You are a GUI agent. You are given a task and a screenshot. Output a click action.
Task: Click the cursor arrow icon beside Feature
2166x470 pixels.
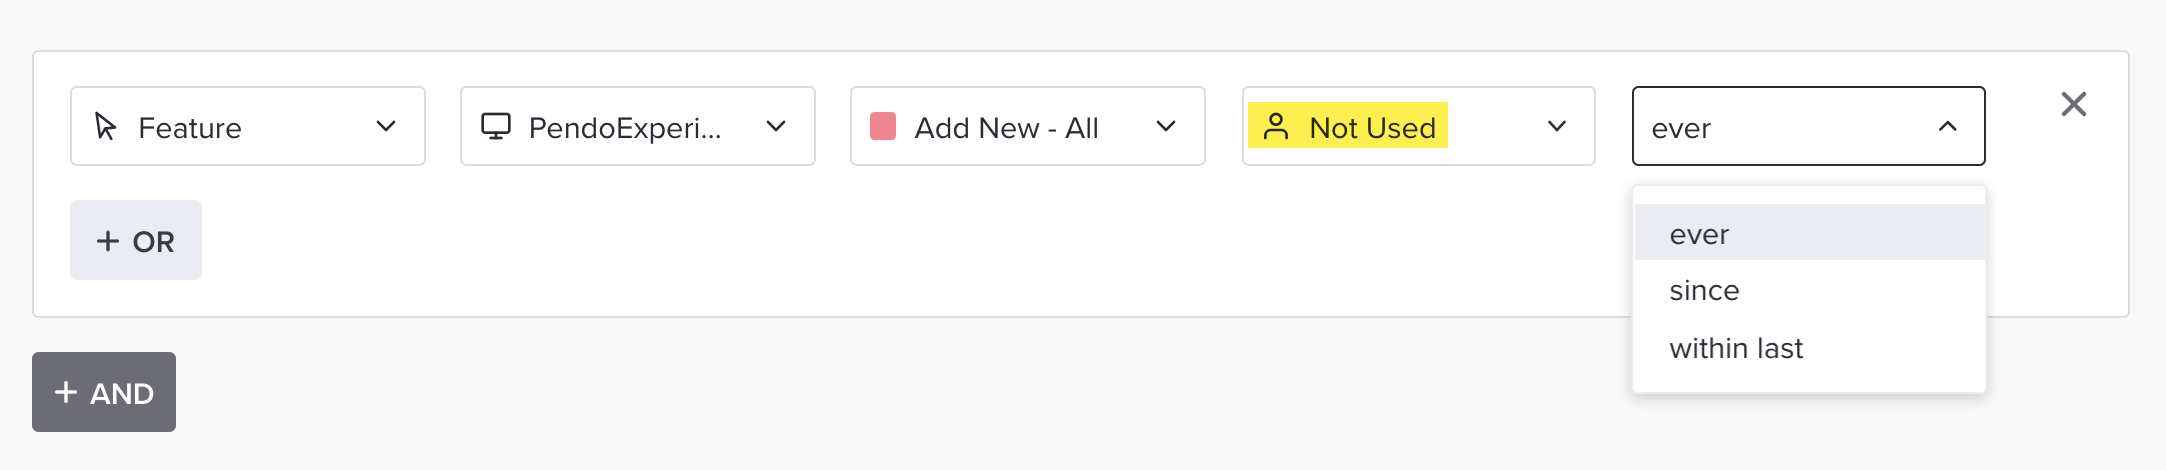click(x=105, y=126)
